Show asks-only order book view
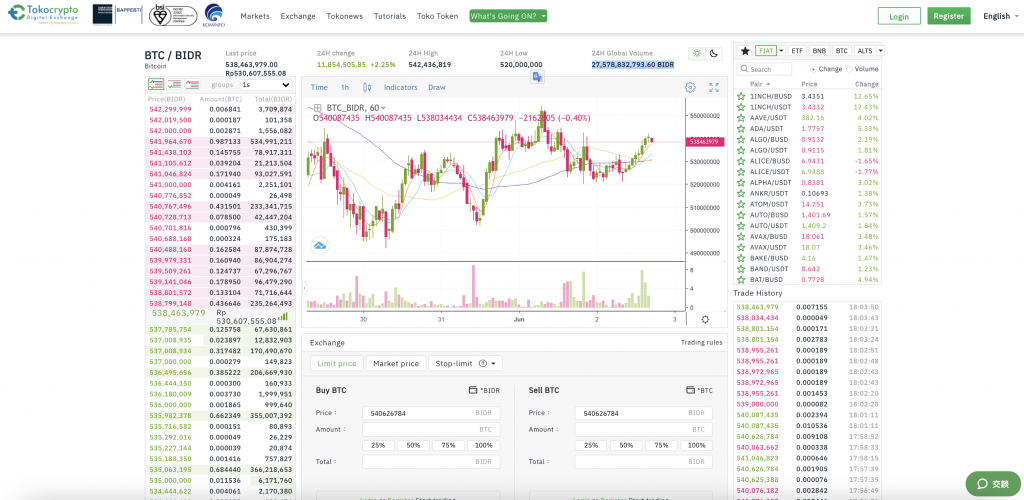This screenshot has height=500, width=1024. point(193,84)
